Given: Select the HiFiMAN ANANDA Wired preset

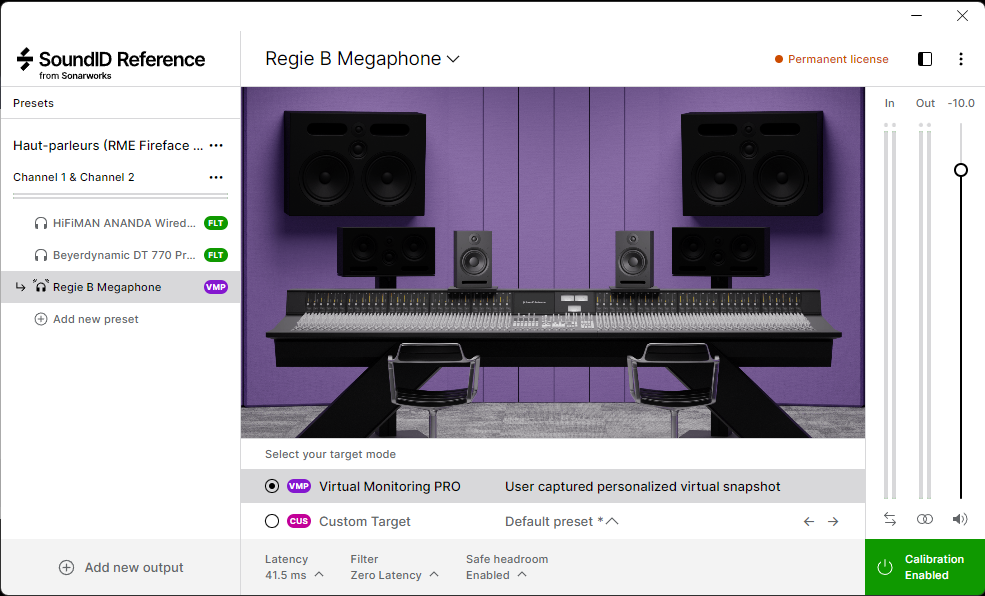Looking at the screenshot, I should pyautogui.click(x=120, y=223).
